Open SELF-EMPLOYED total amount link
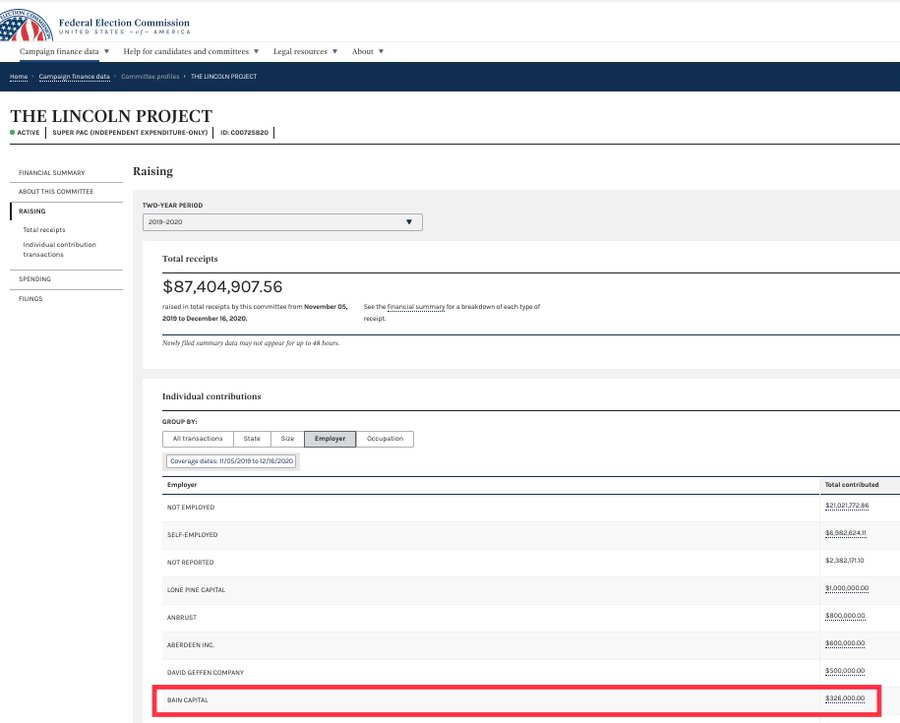 [845, 533]
